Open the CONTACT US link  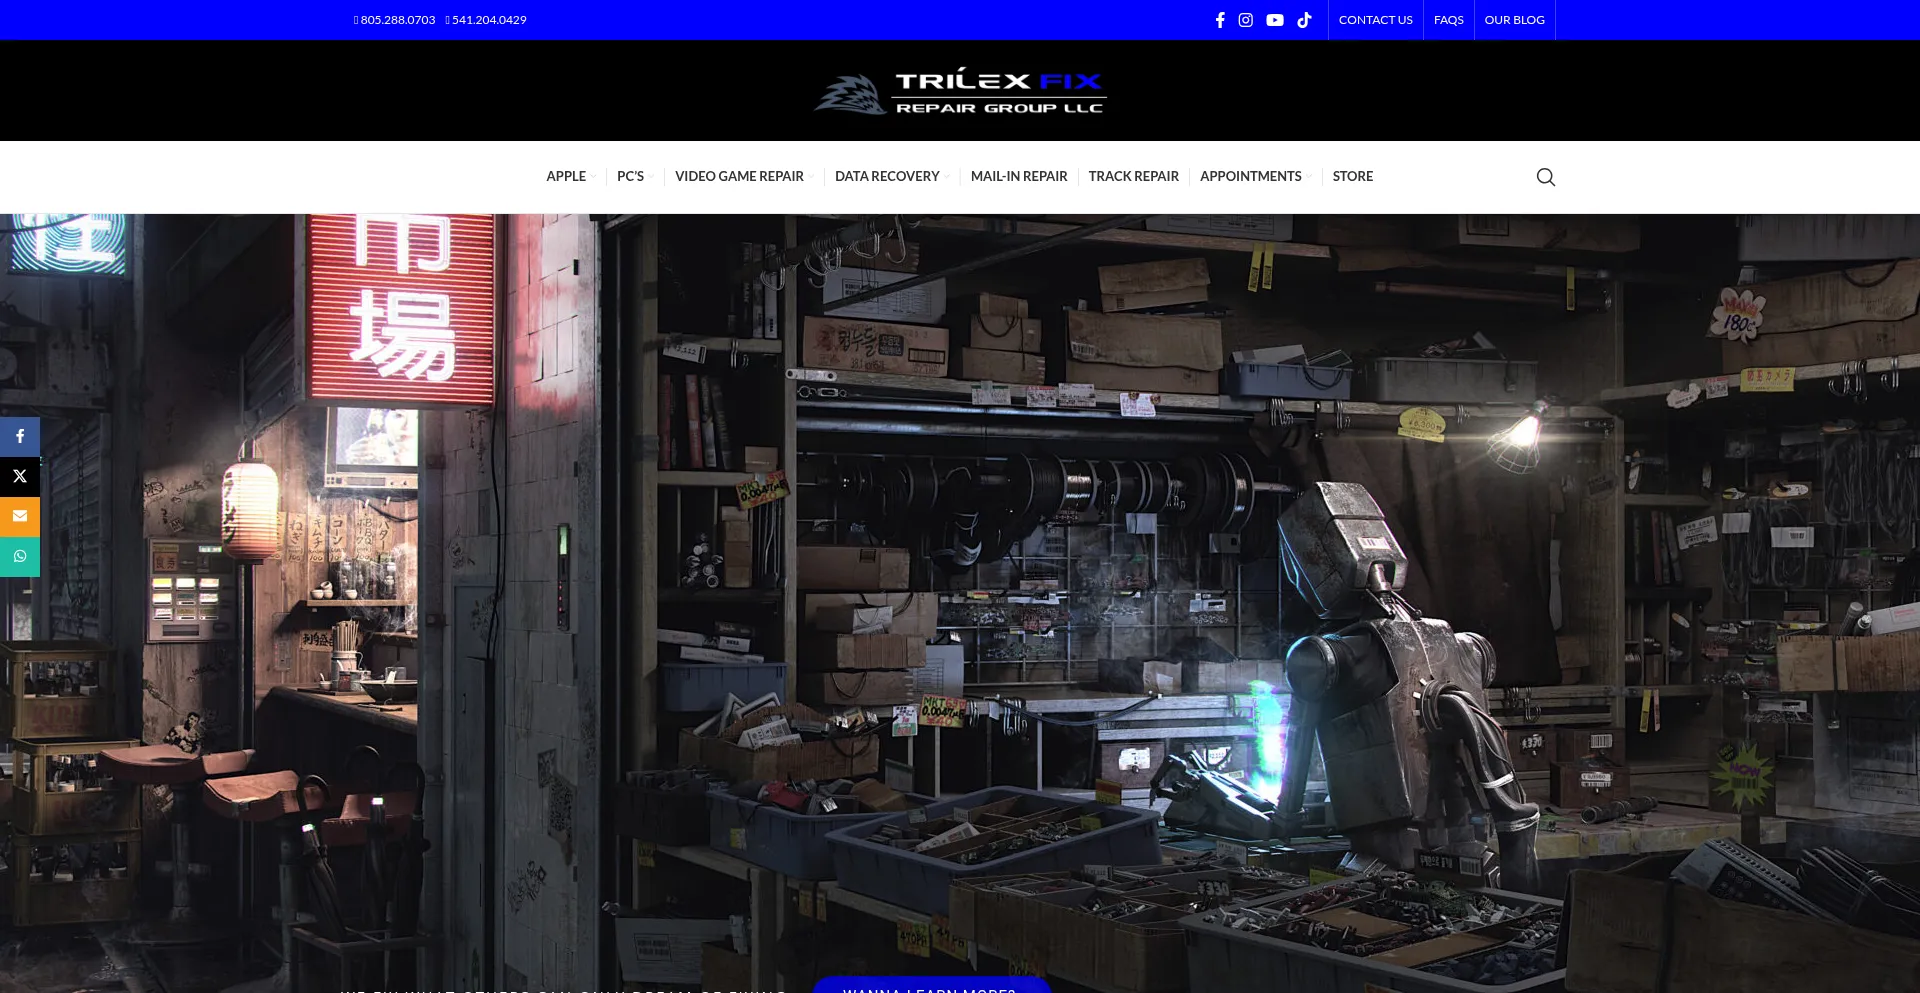tap(1375, 19)
